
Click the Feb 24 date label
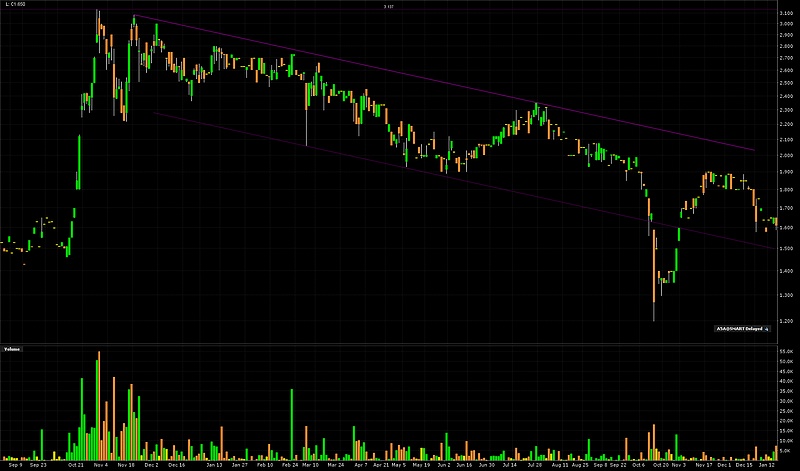[290, 465]
